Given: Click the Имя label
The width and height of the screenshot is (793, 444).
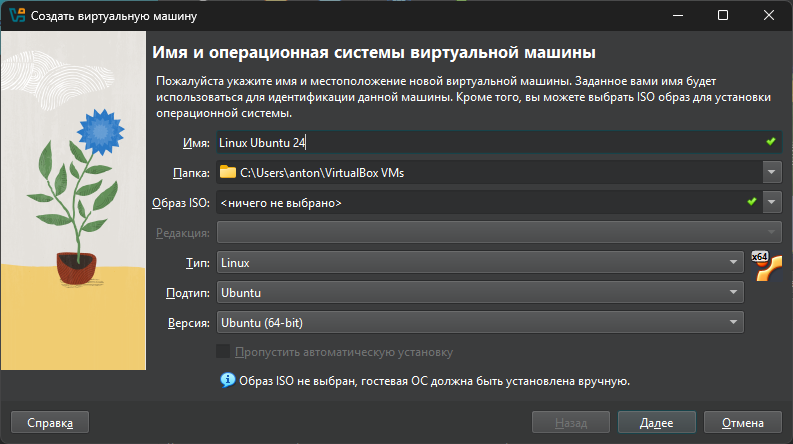Looking at the screenshot, I should pyautogui.click(x=196, y=143).
